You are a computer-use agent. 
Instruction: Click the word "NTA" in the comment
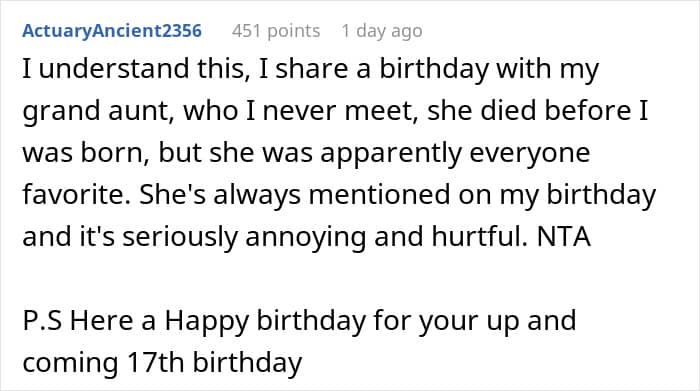[563, 236]
